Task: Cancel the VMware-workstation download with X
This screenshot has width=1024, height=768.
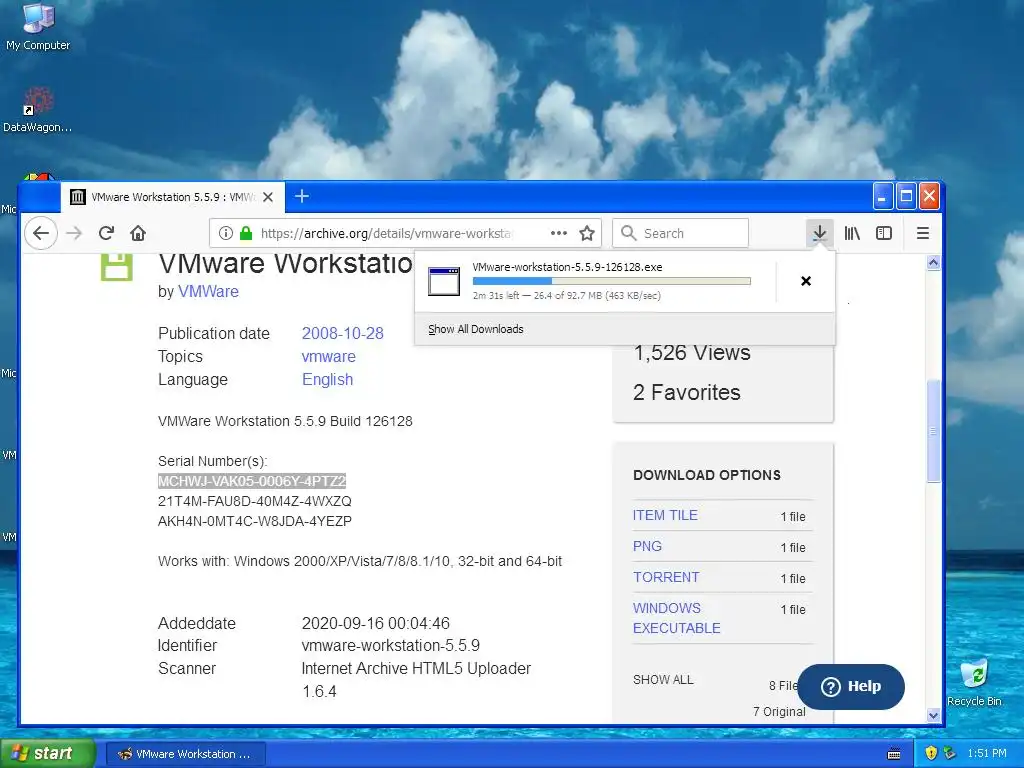Action: coord(806,281)
